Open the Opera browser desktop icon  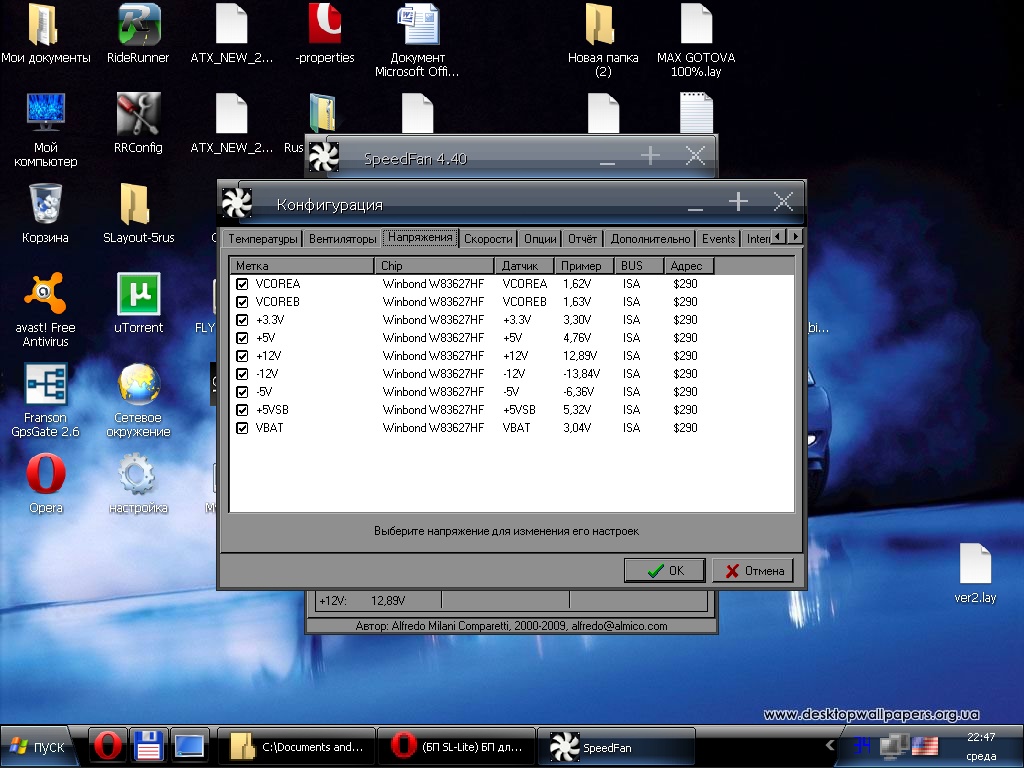pos(46,475)
